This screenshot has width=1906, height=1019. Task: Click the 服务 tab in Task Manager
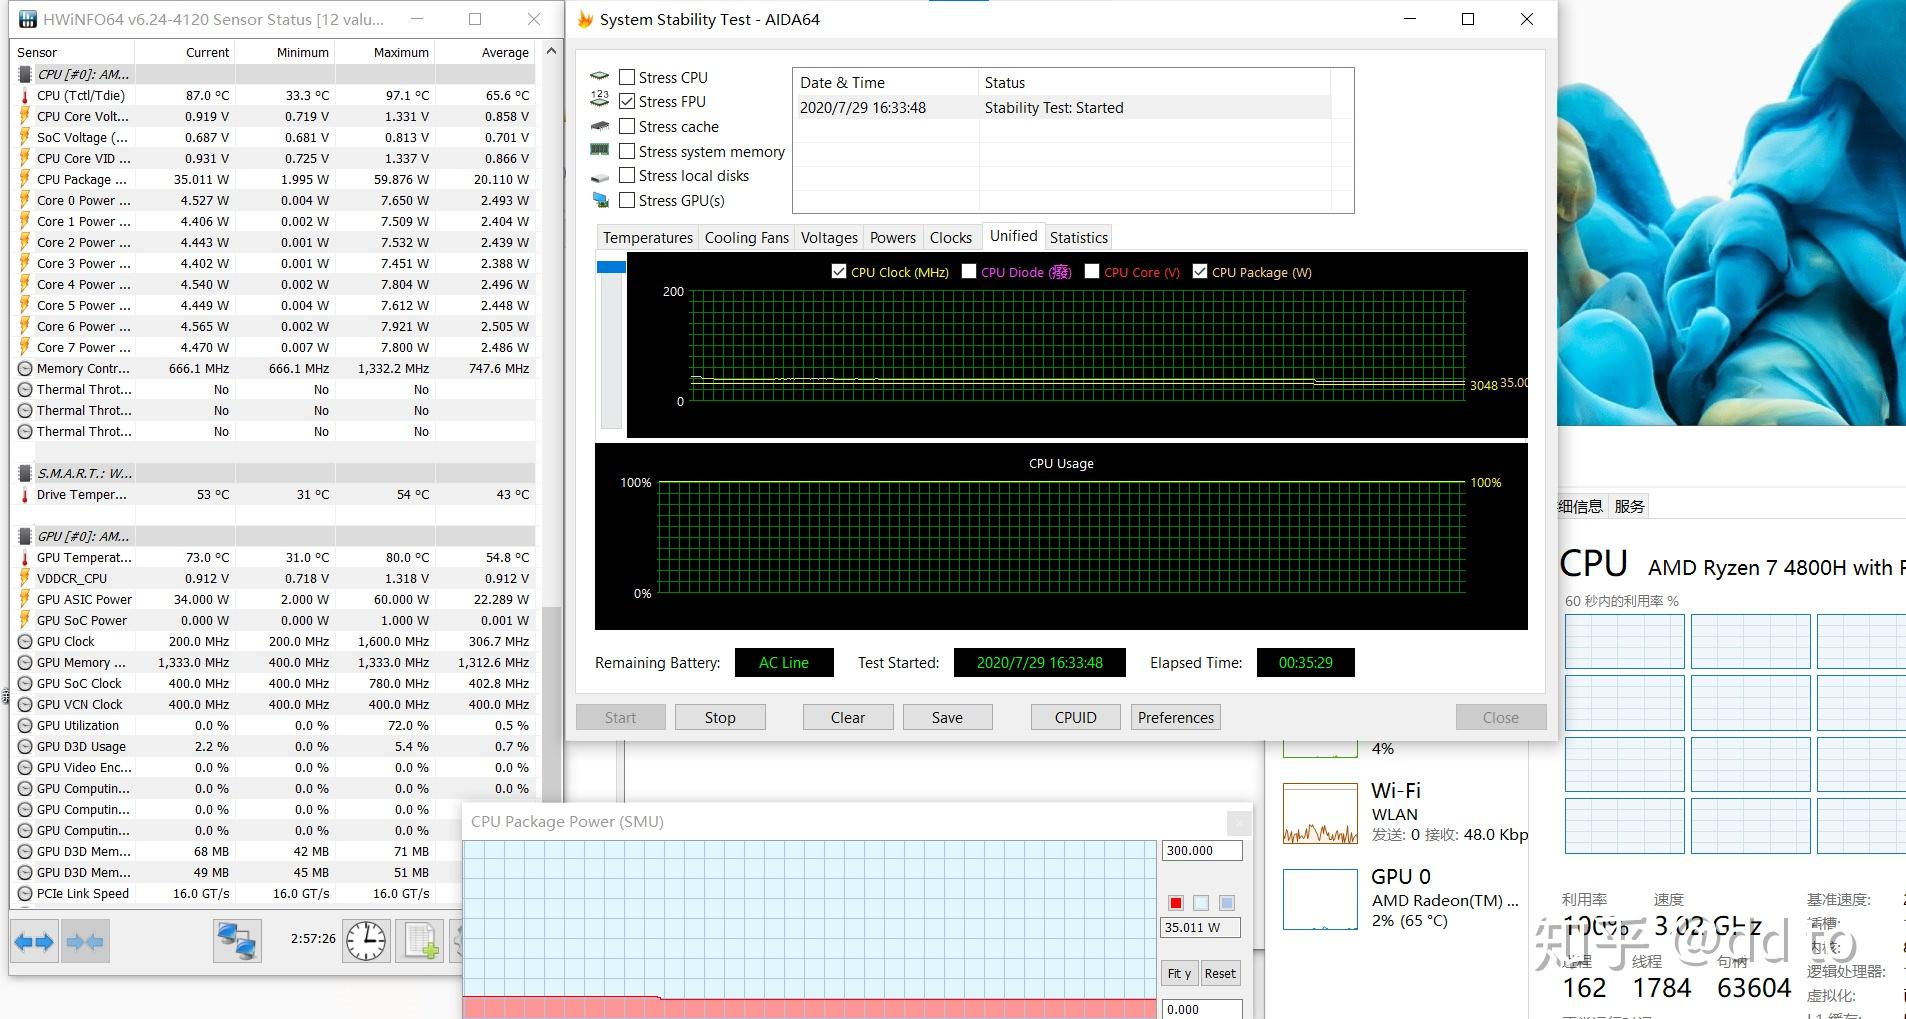pos(1629,506)
